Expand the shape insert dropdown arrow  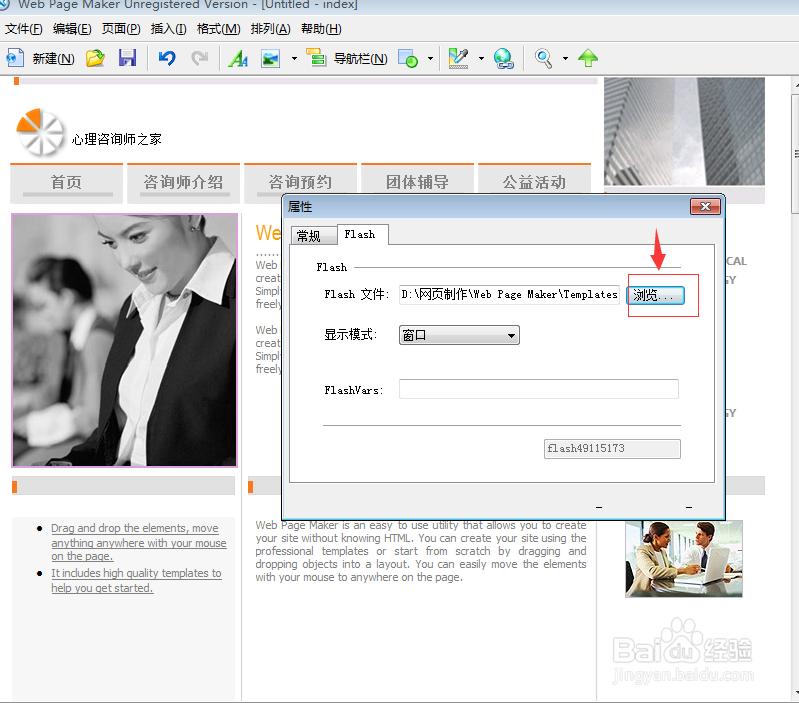[x=431, y=59]
